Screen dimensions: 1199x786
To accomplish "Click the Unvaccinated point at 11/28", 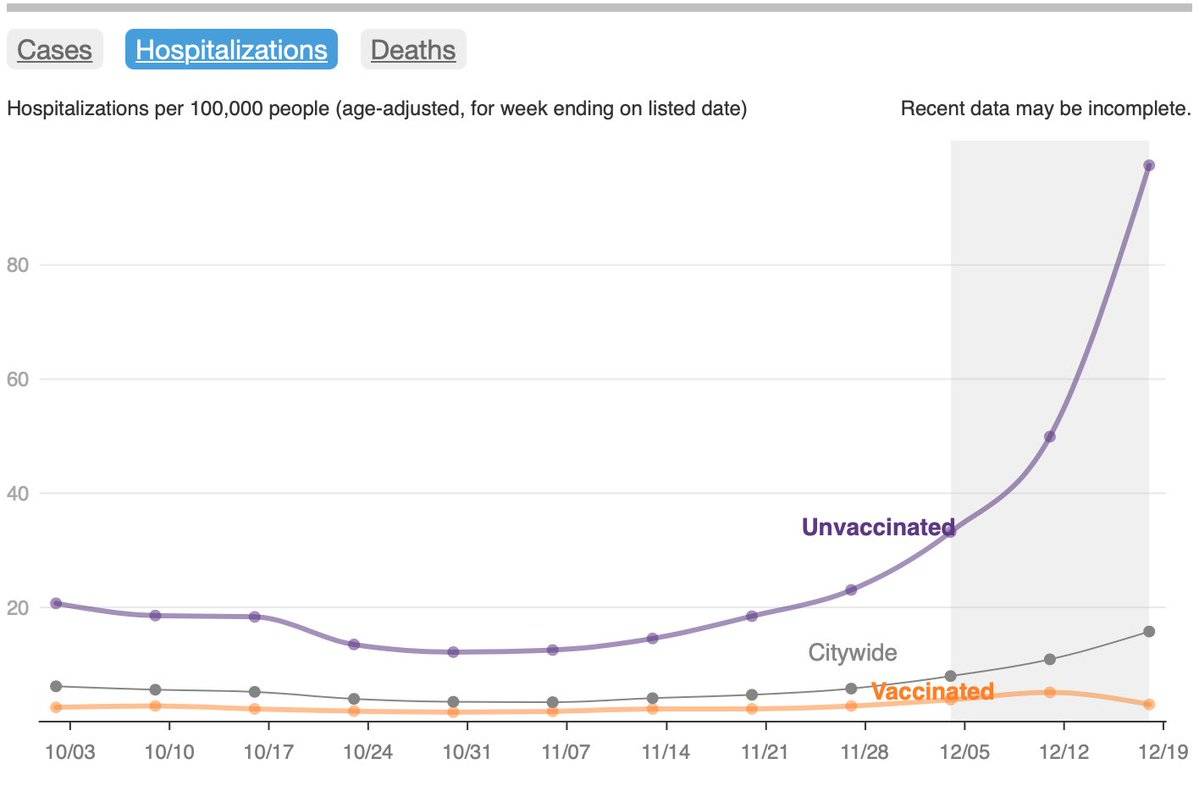I will point(851,589).
